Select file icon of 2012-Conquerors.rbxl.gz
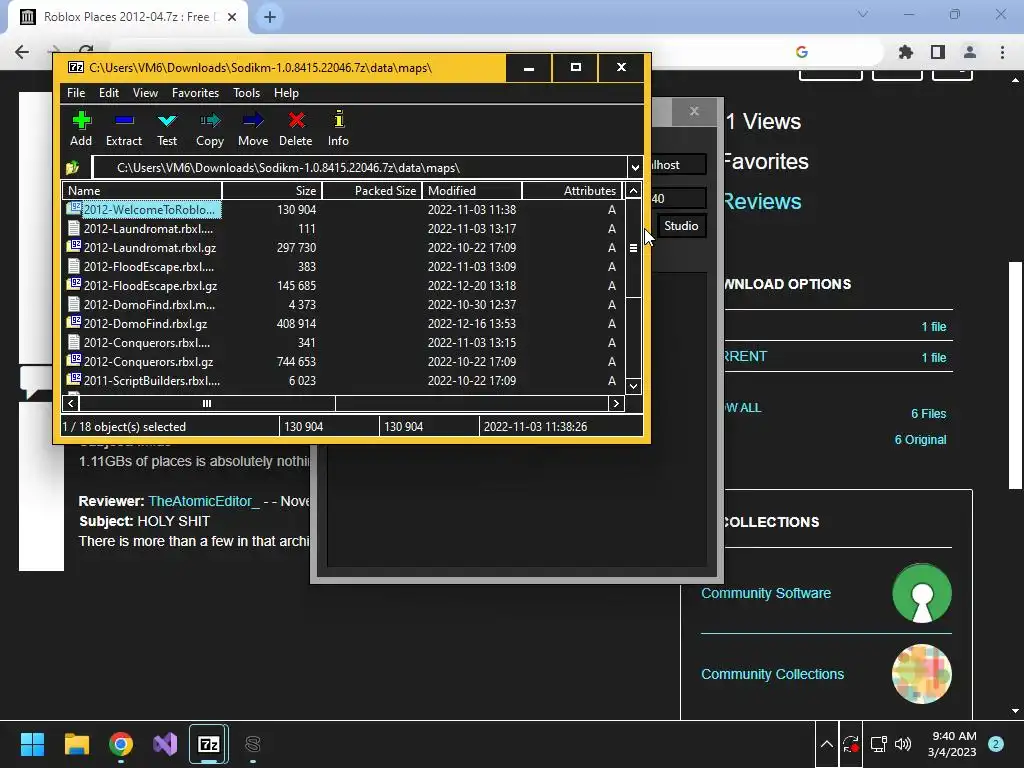 click(x=74, y=361)
